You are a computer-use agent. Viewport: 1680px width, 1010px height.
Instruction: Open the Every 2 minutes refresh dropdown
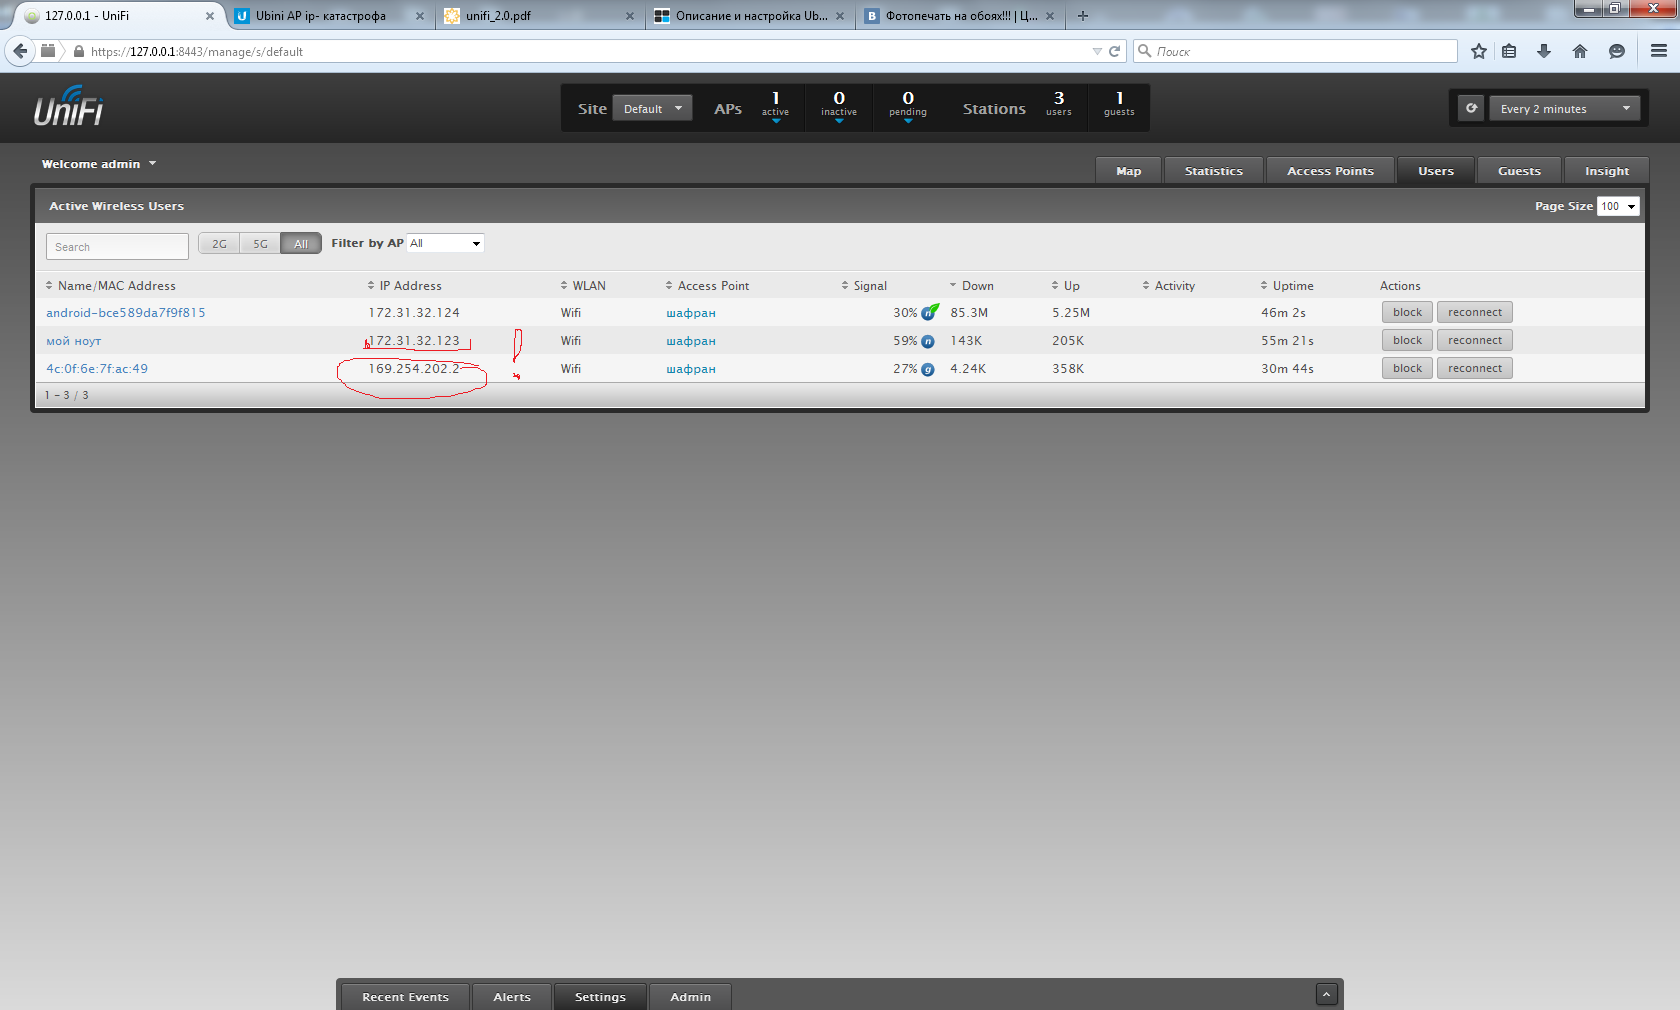(x=1565, y=109)
